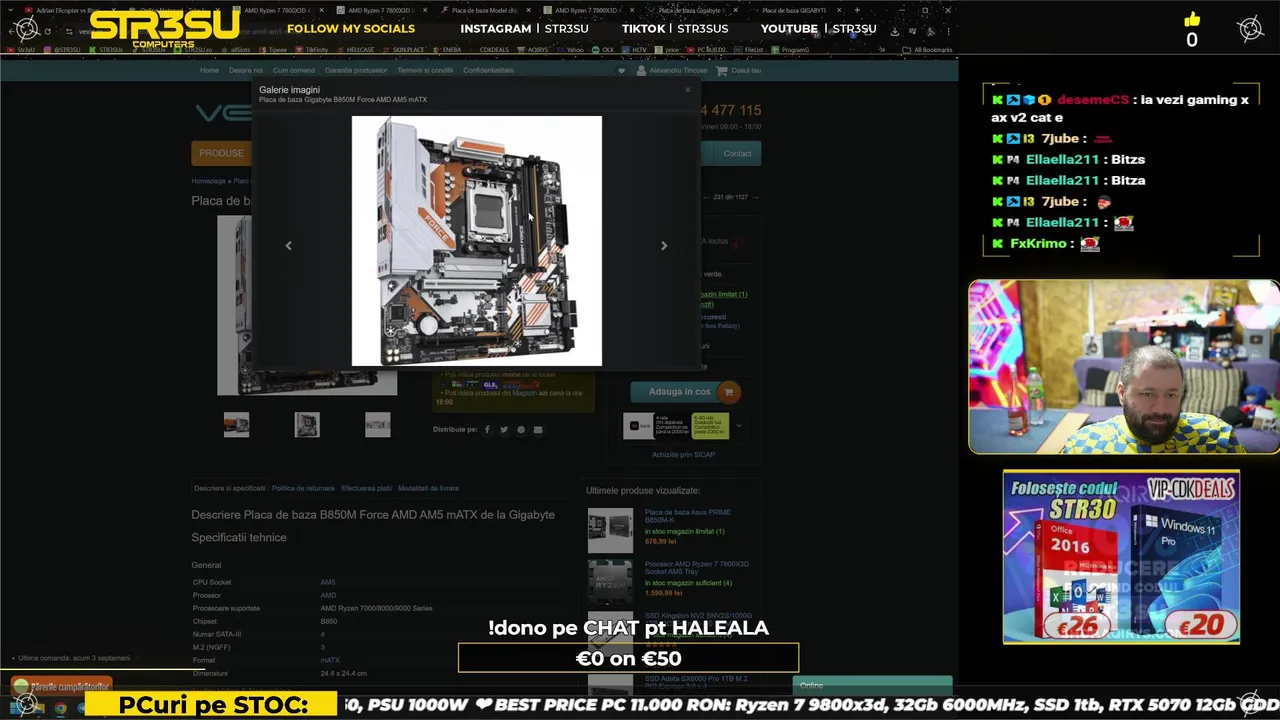
Task: Go to the Homepage breadcrumb
Action: pos(209,181)
